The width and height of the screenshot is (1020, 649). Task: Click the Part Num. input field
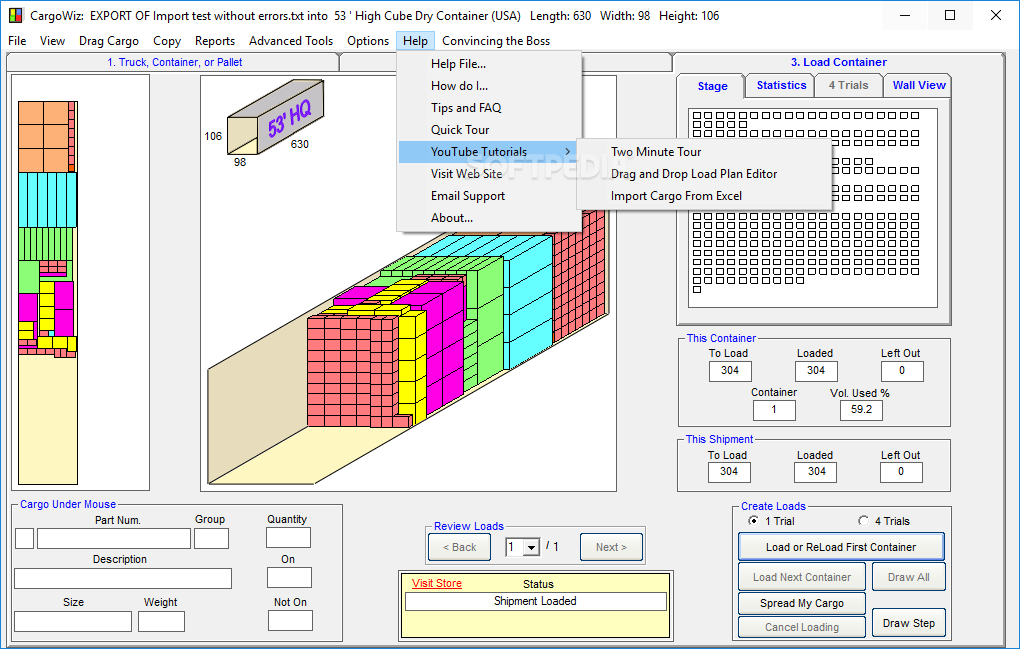pyautogui.click(x=114, y=538)
